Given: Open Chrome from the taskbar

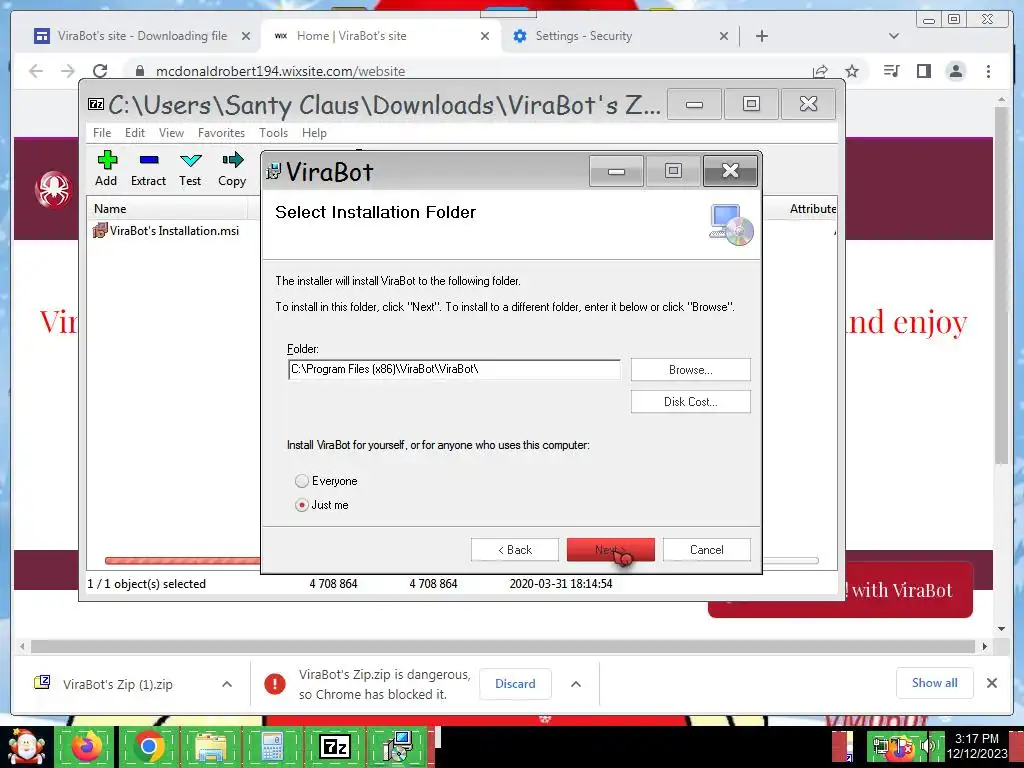Looking at the screenshot, I should (x=148, y=747).
